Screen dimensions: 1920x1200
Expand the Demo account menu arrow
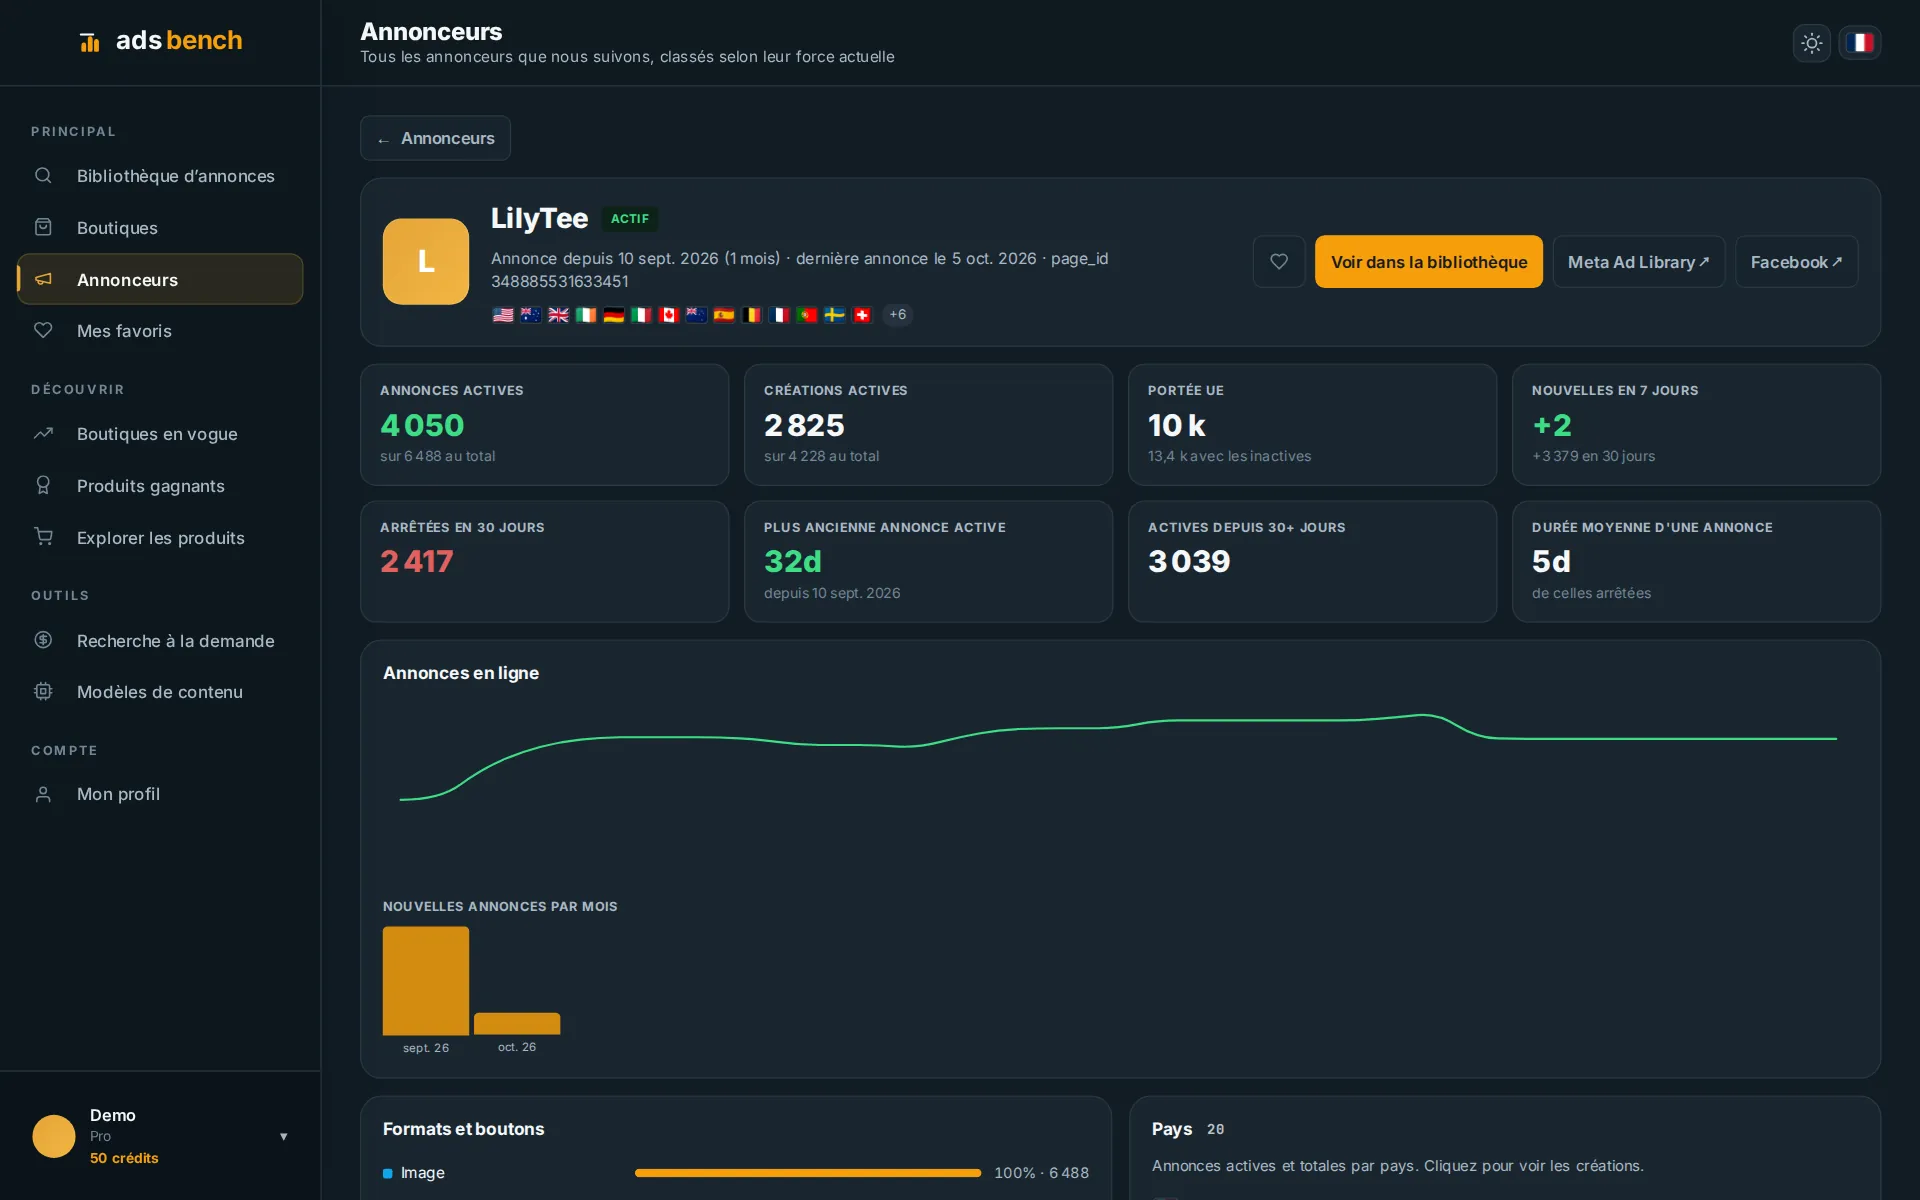(x=284, y=1136)
